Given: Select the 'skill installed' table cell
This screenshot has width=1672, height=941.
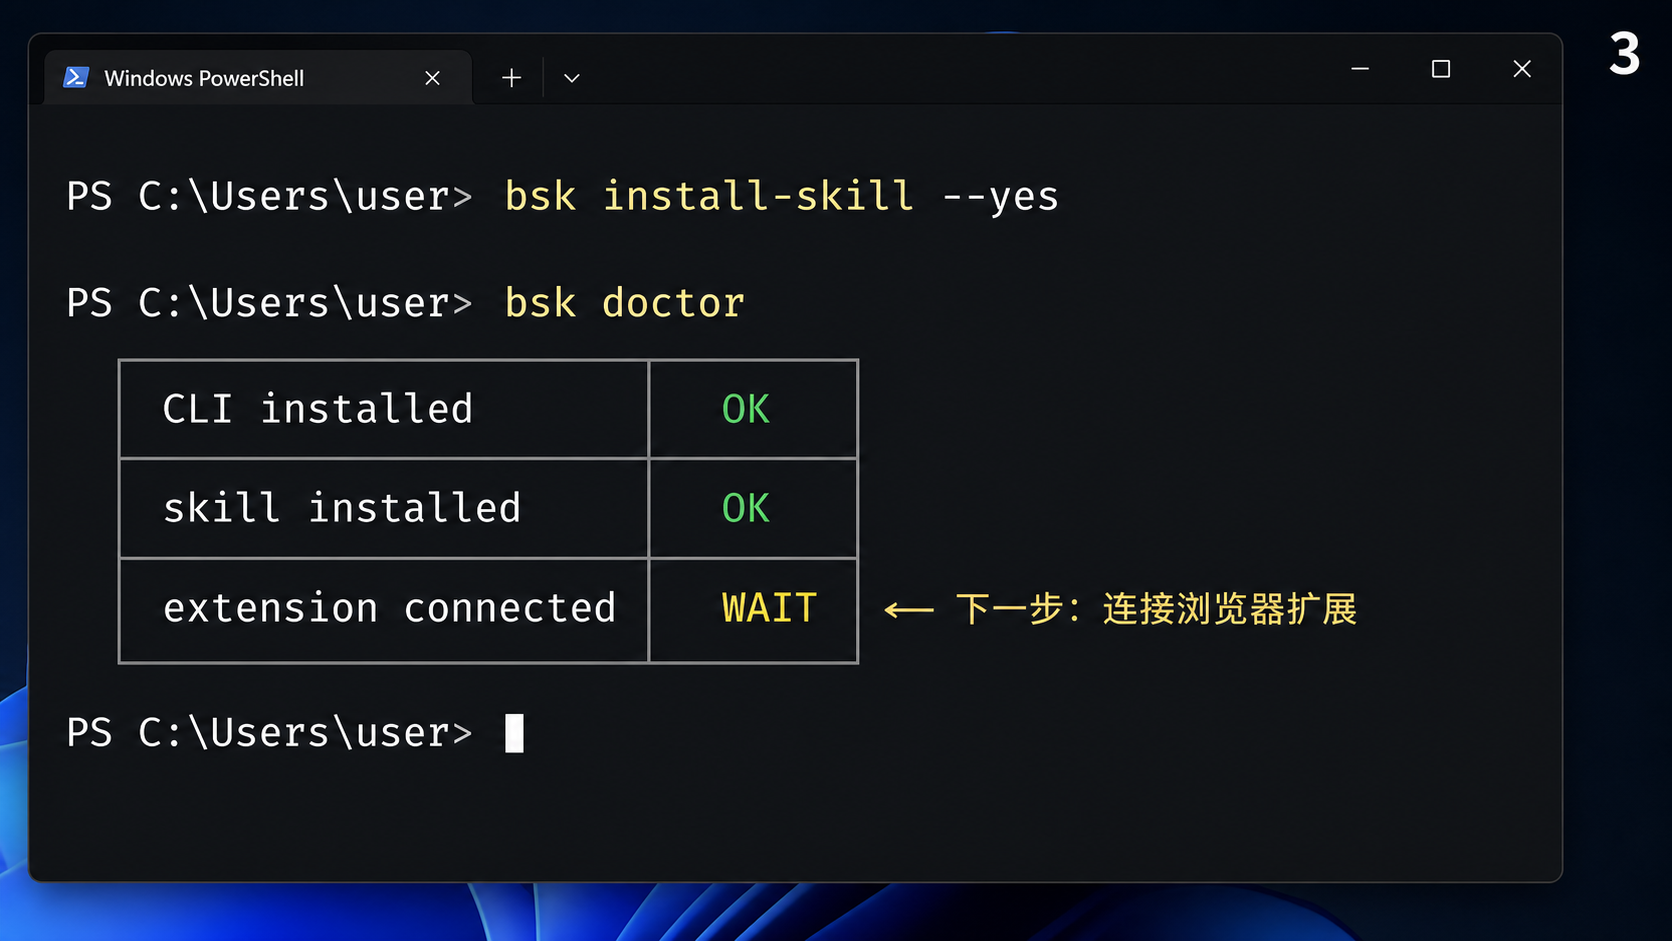Looking at the screenshot, I should tap(384, 508).
